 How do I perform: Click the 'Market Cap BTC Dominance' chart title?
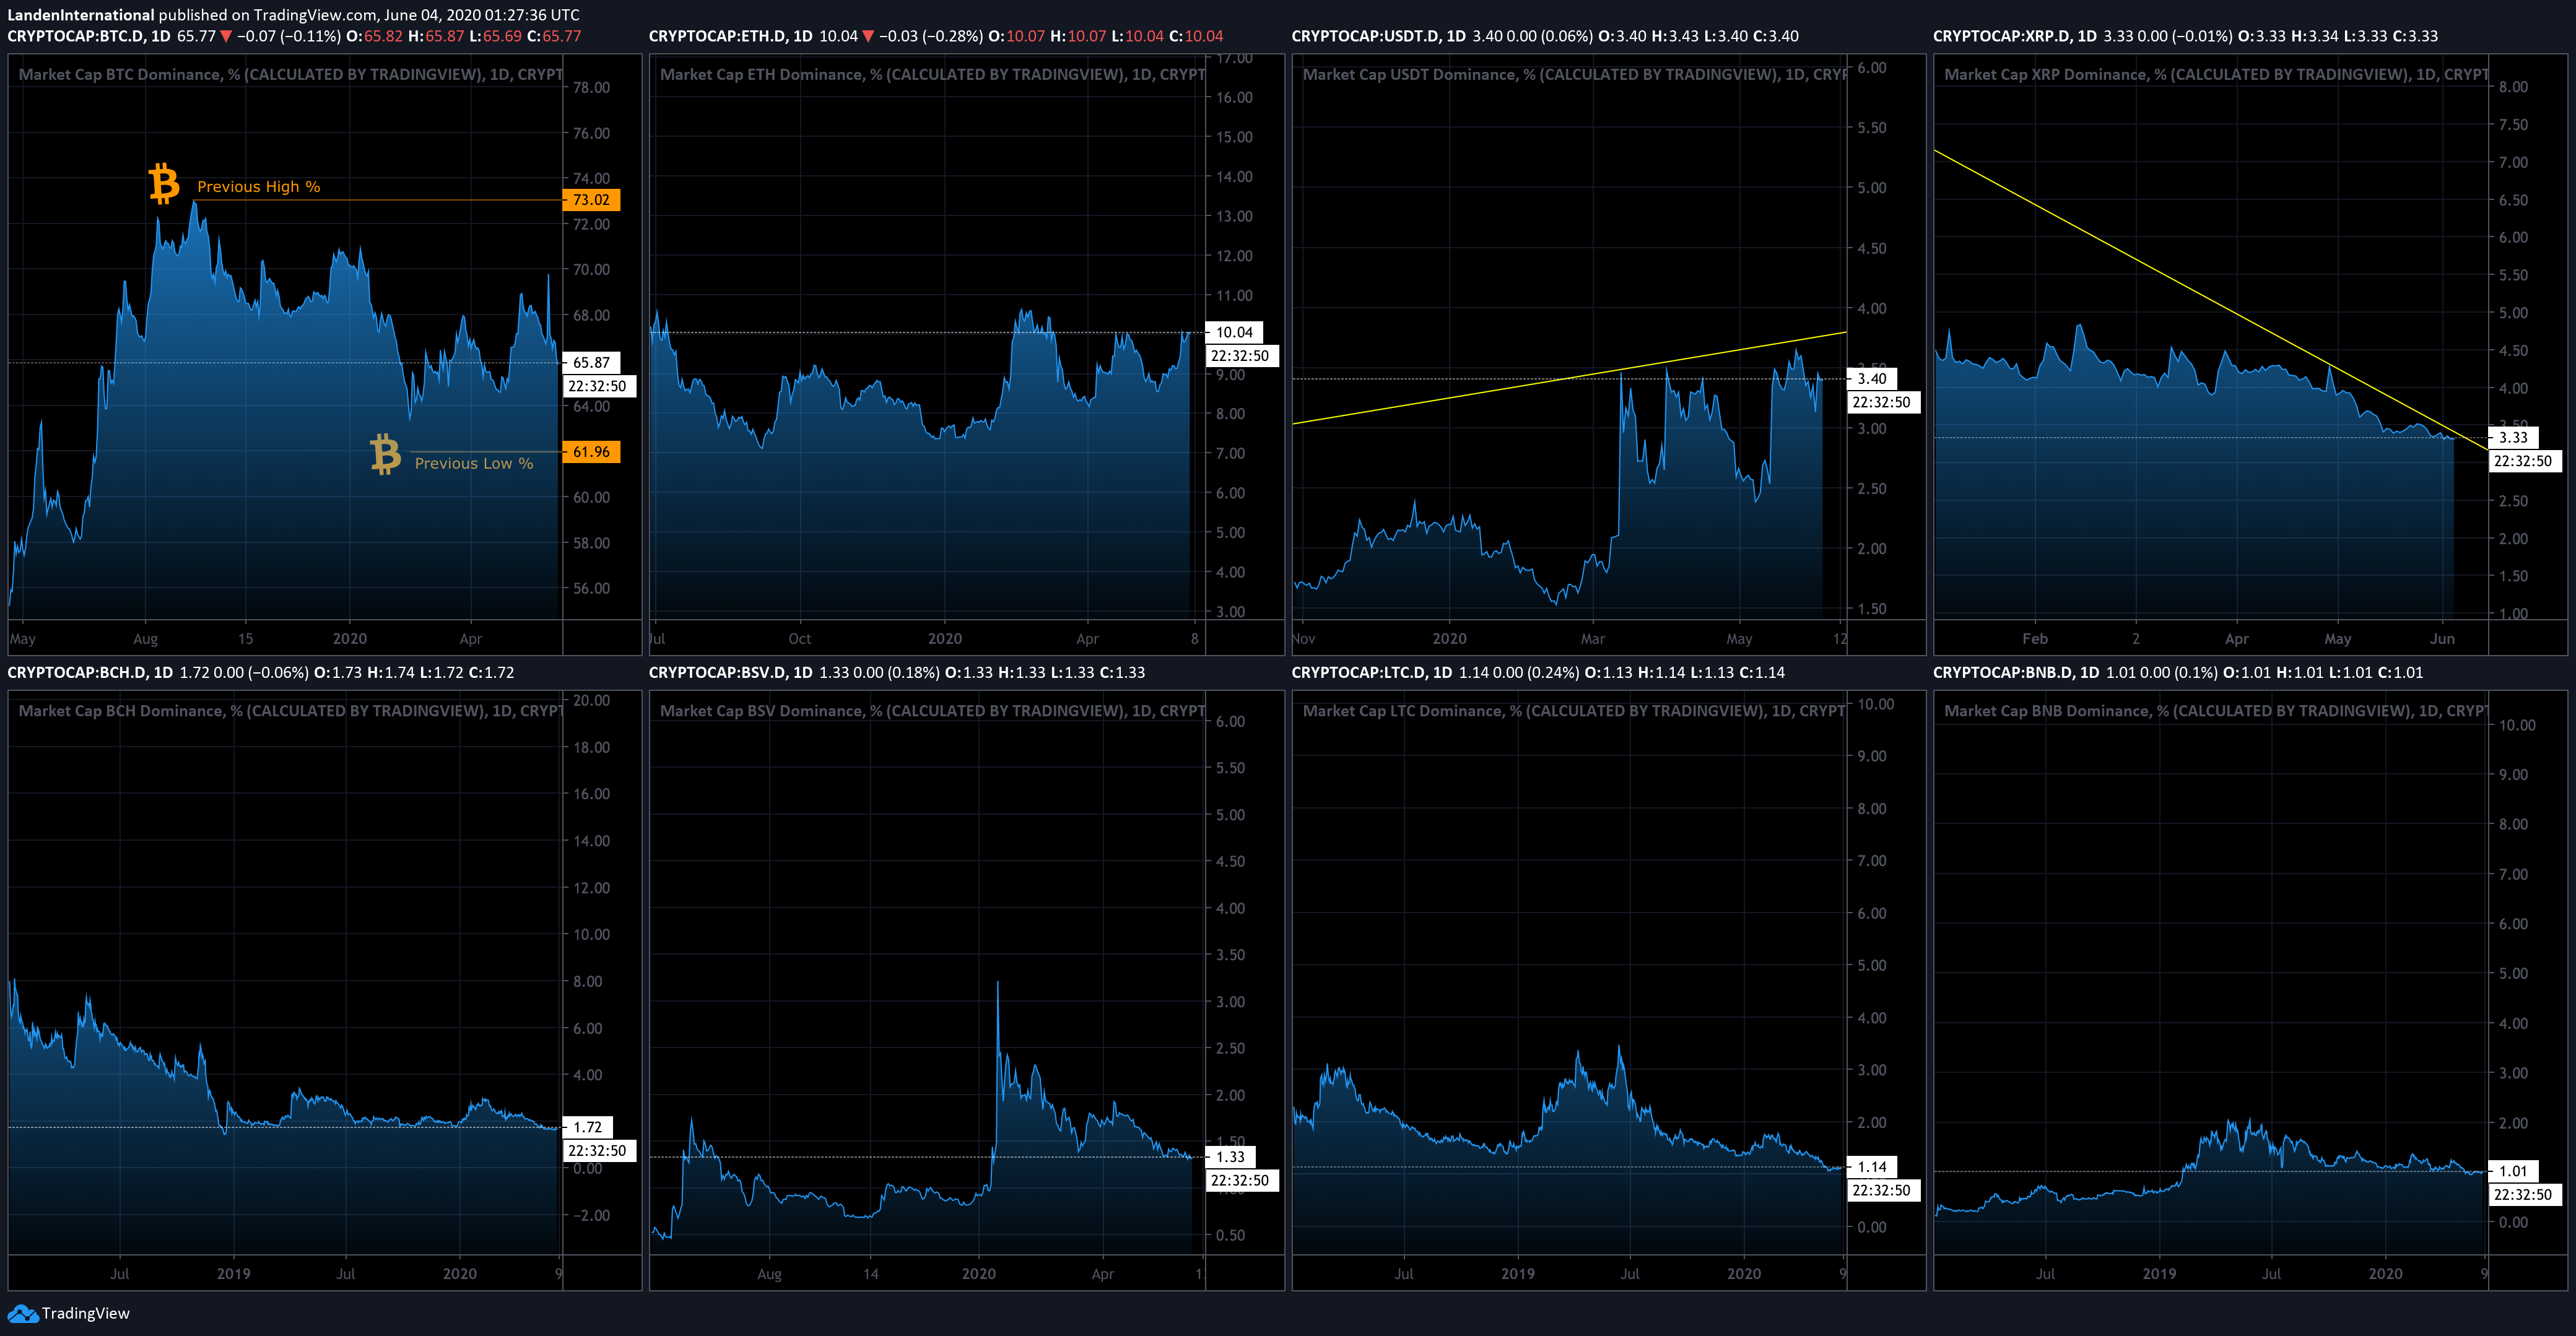(290, 75)
